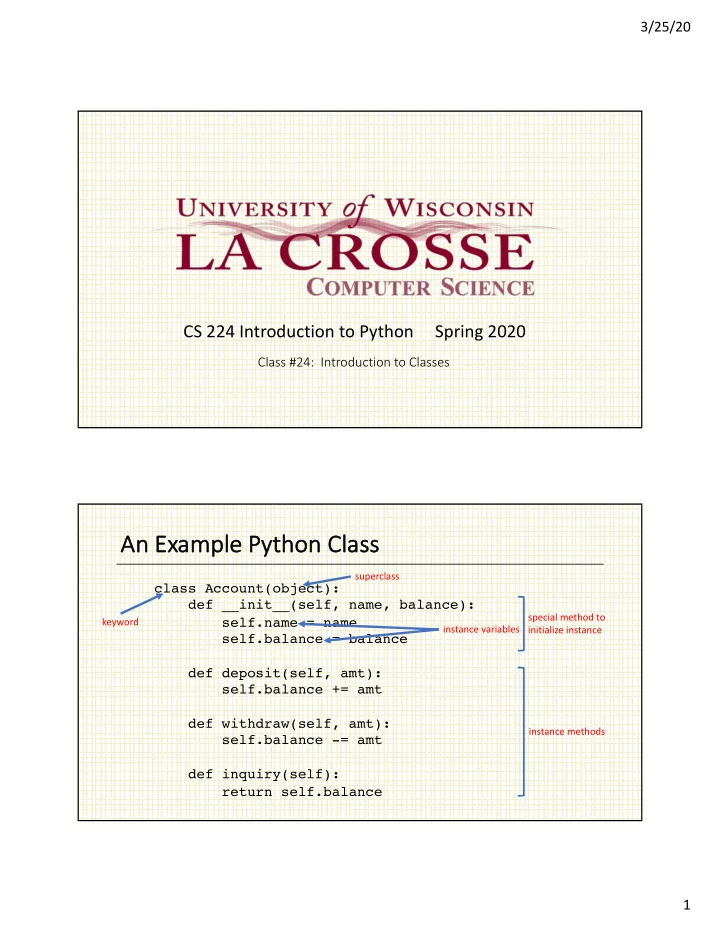Click the 'instance methods' annotation label
This screenshot has height=932, width=720.
point(567,732)
